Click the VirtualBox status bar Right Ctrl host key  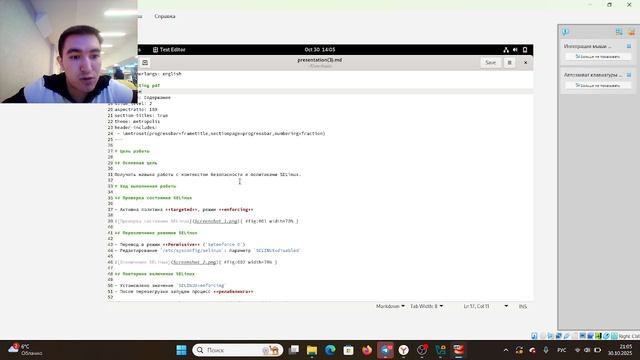[629, 336]
